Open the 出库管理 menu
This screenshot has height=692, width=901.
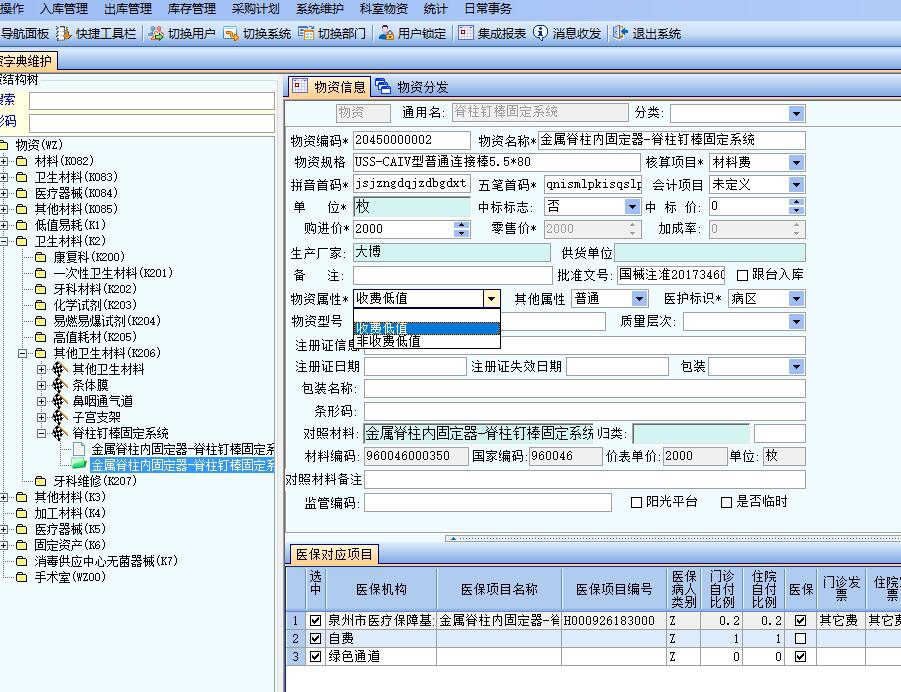[128, 9]
